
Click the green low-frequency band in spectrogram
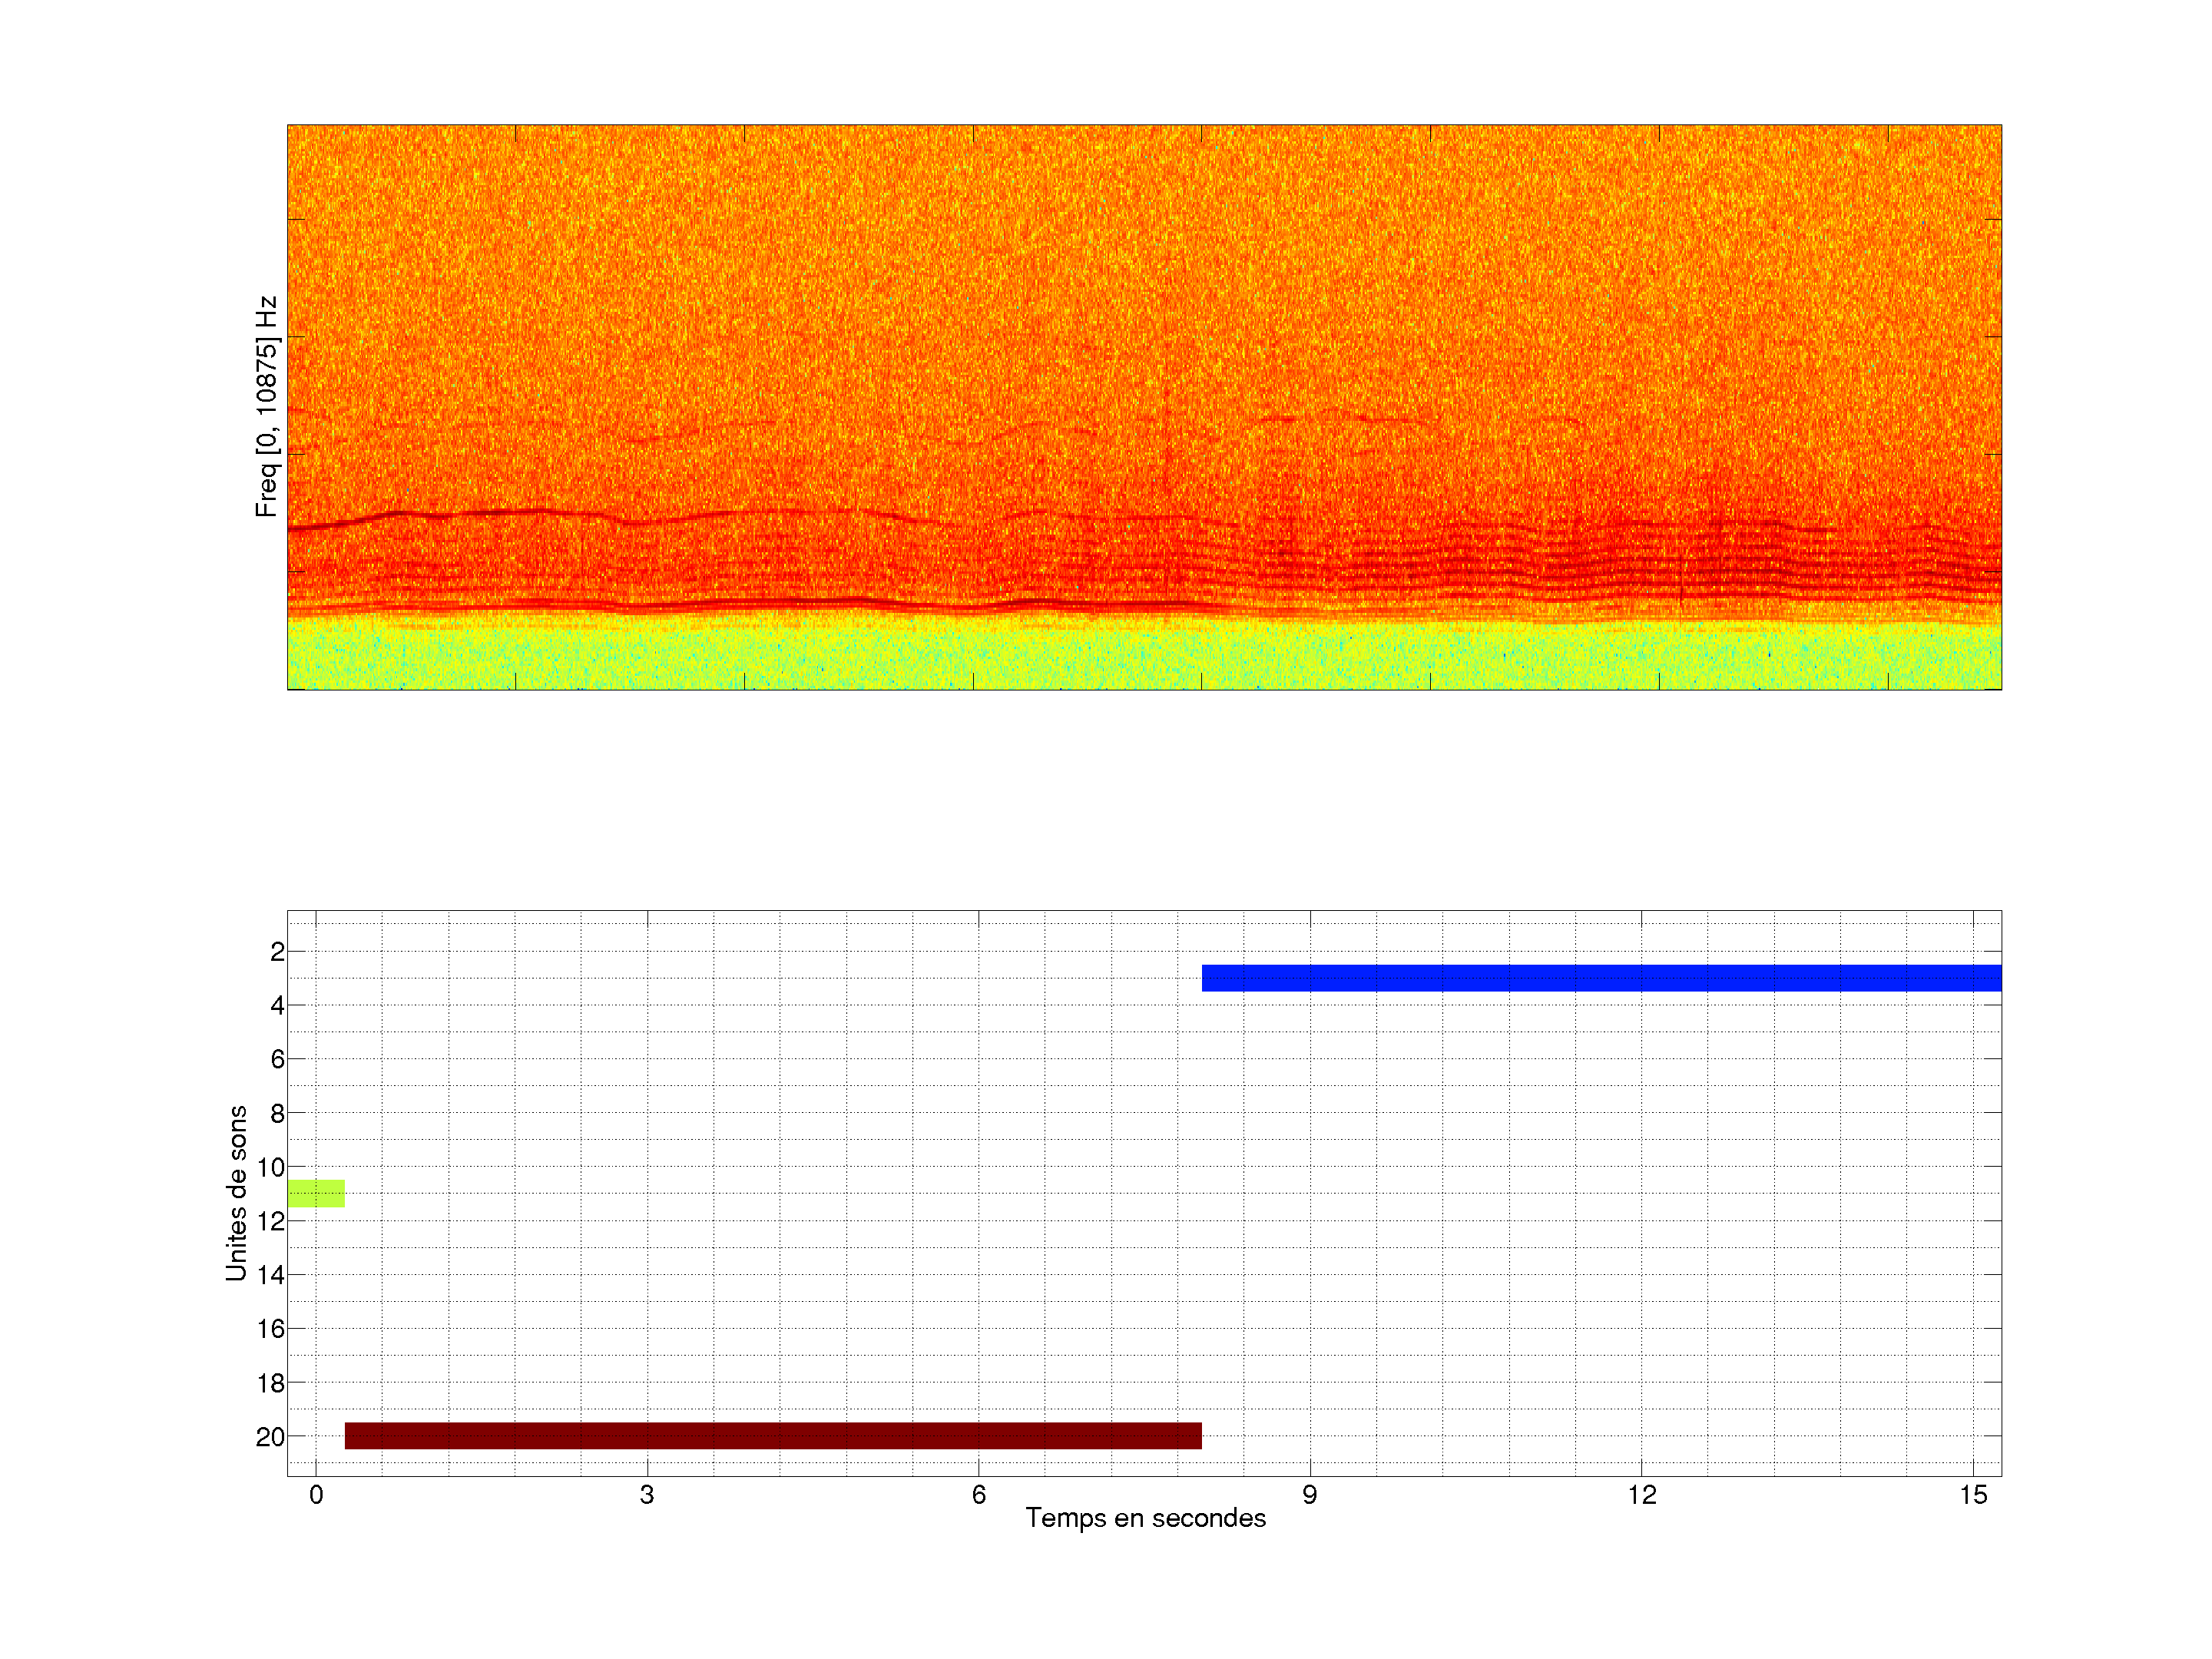(1144, 655)
